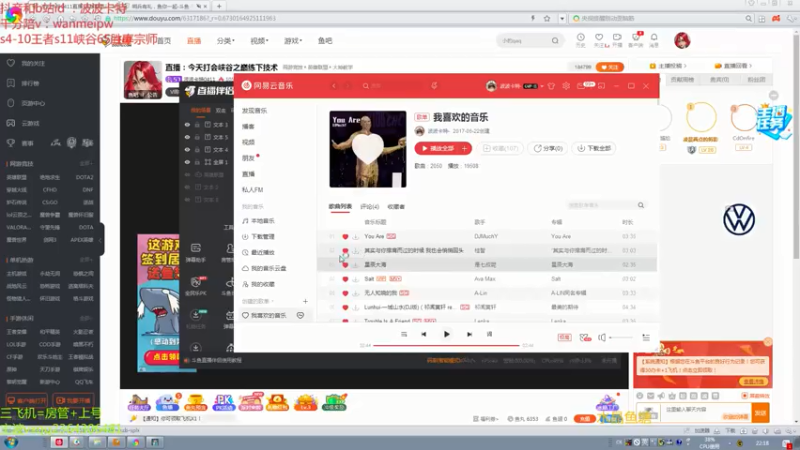Image resolution: width=800 pixels, height=450 pixels.
Task: Toggle the listen-together icon in player bar
Action: (585, 337)
